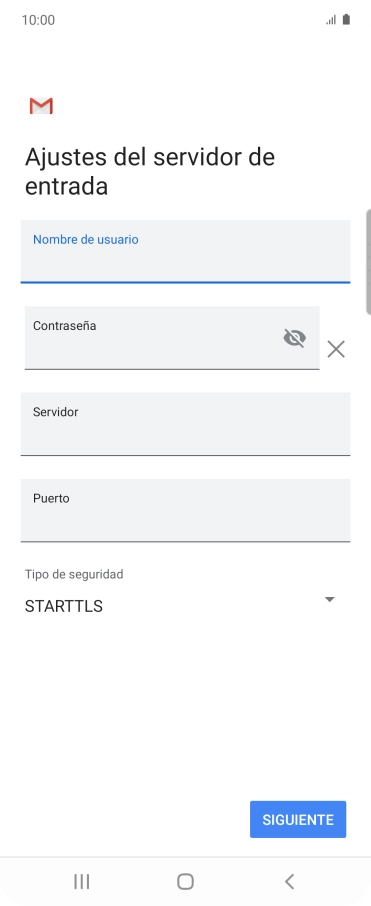This screenshot has height=906, width=371.
Task: Tap the signal strength status icon
Action: (331, 20)
